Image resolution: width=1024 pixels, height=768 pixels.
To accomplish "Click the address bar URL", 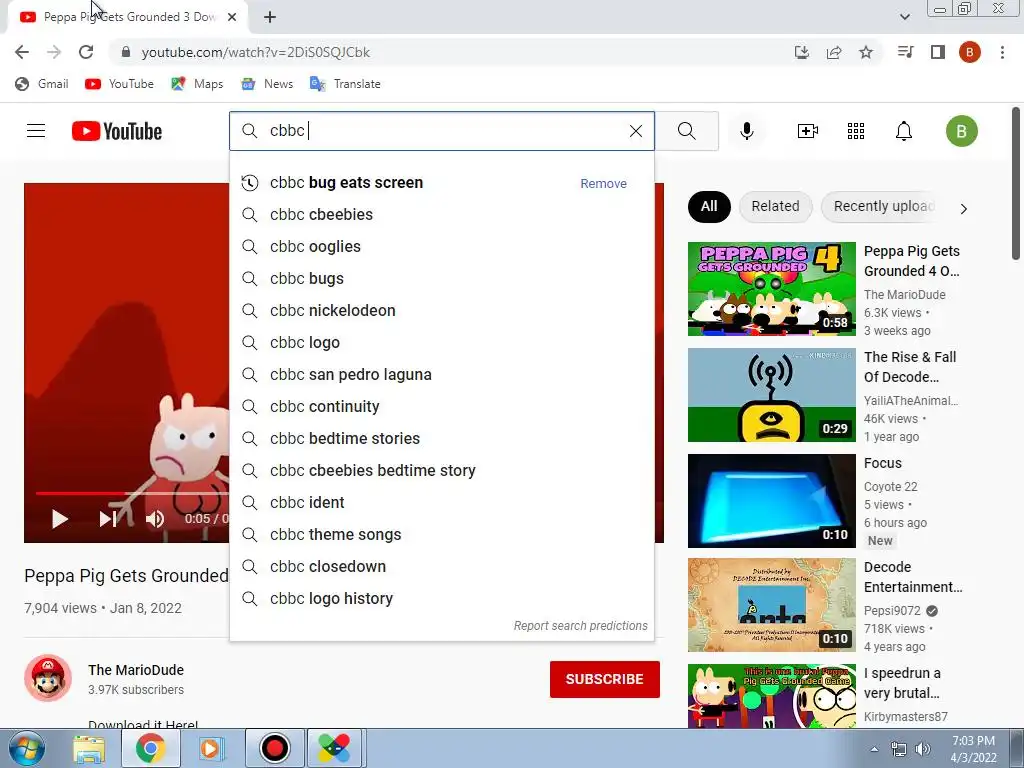I will coord(255,52).
